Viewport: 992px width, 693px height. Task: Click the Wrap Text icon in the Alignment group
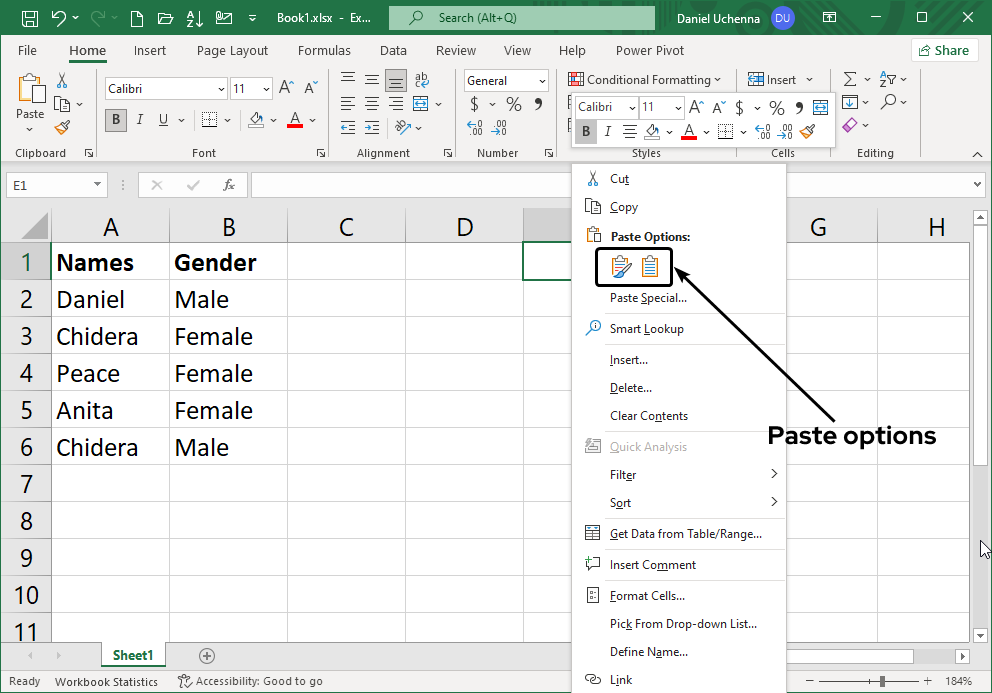(422, 81)
